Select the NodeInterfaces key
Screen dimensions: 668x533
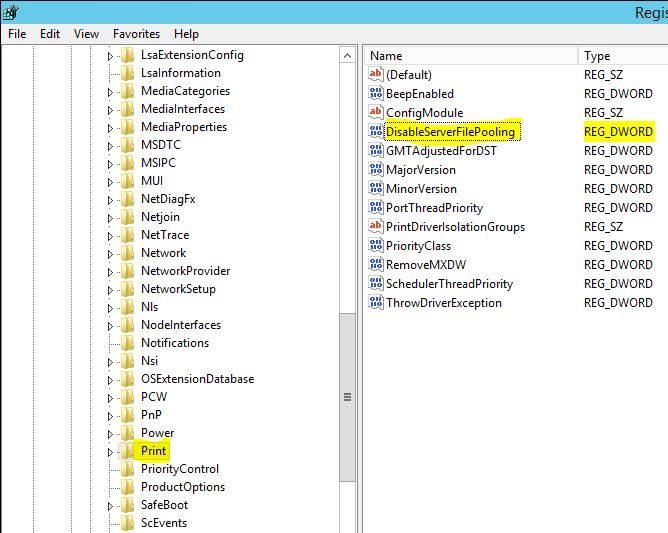coord(181,325)
